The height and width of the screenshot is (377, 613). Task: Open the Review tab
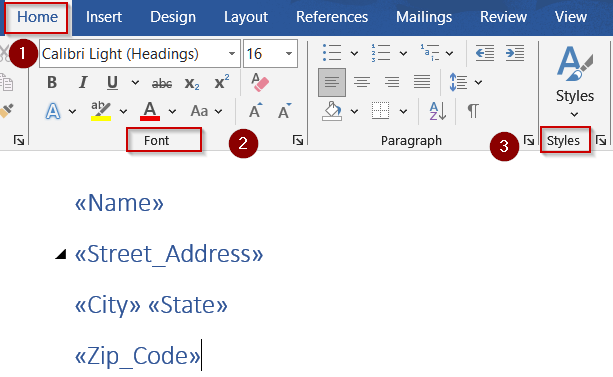coord(503,17)
